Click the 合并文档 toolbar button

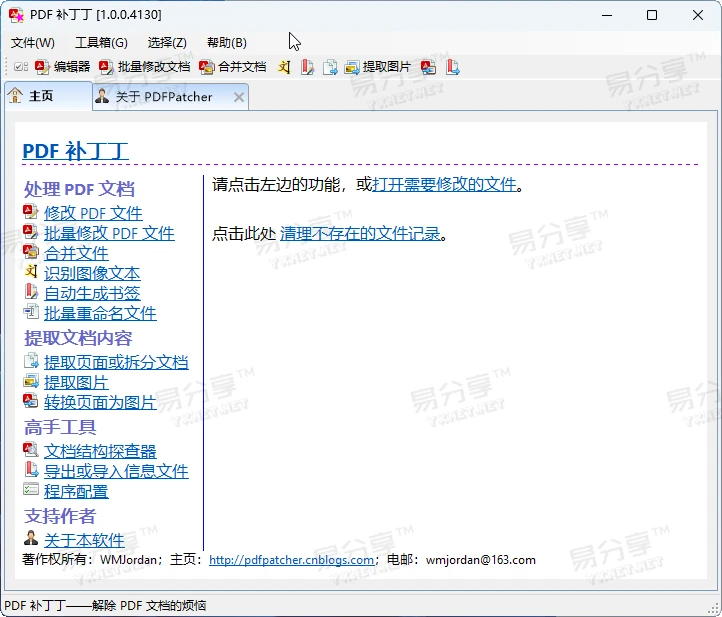point(233,67)
